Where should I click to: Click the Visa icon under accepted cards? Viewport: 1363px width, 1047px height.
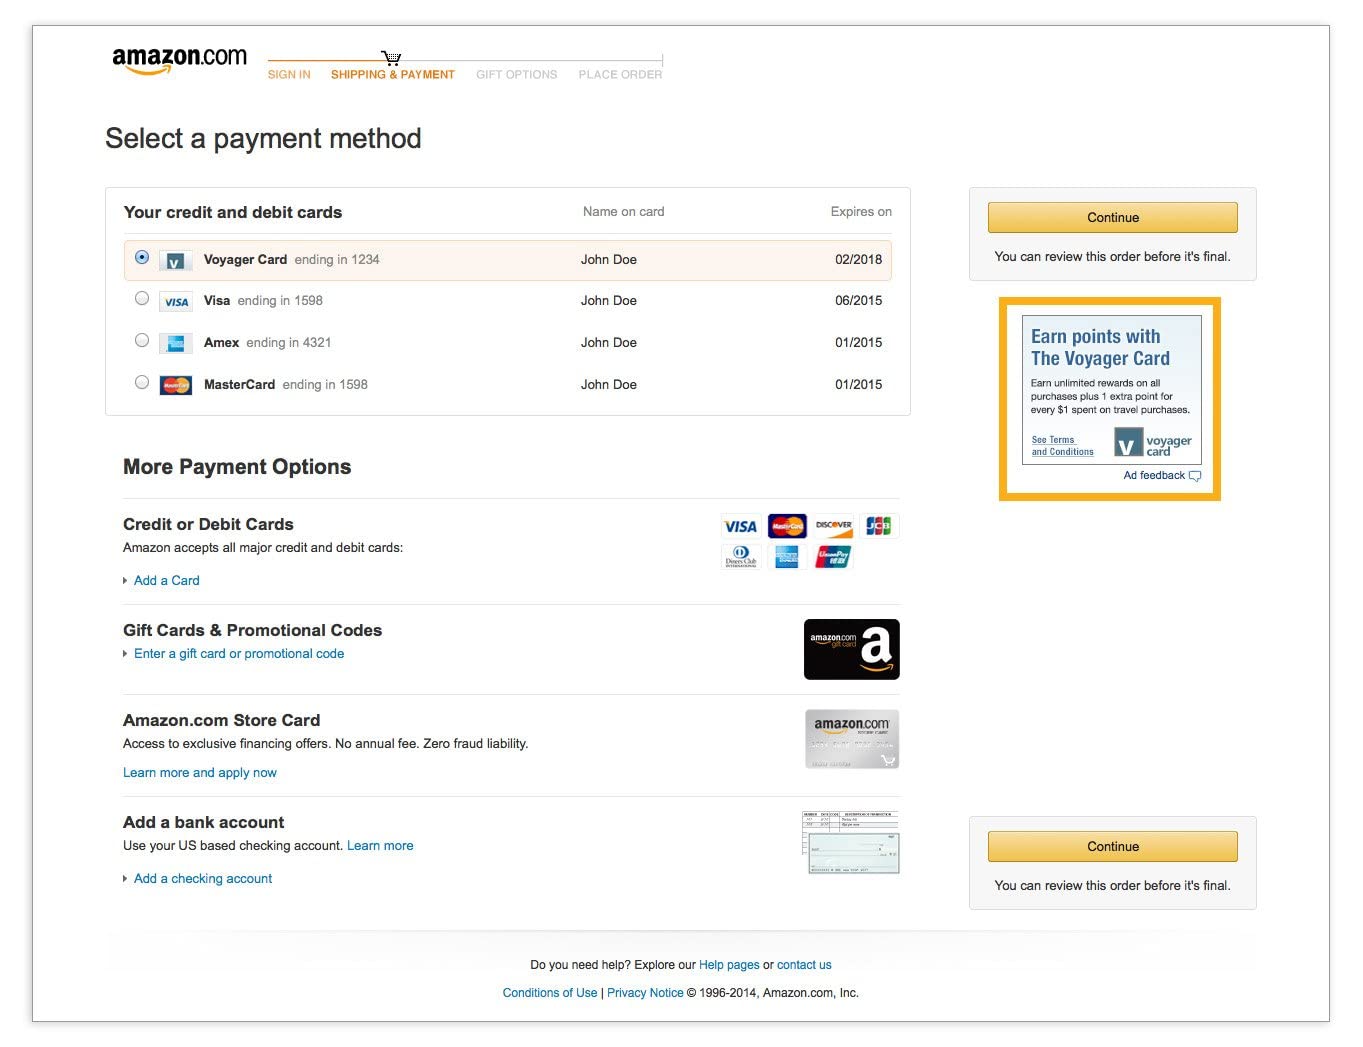click(x=740, y=526)
